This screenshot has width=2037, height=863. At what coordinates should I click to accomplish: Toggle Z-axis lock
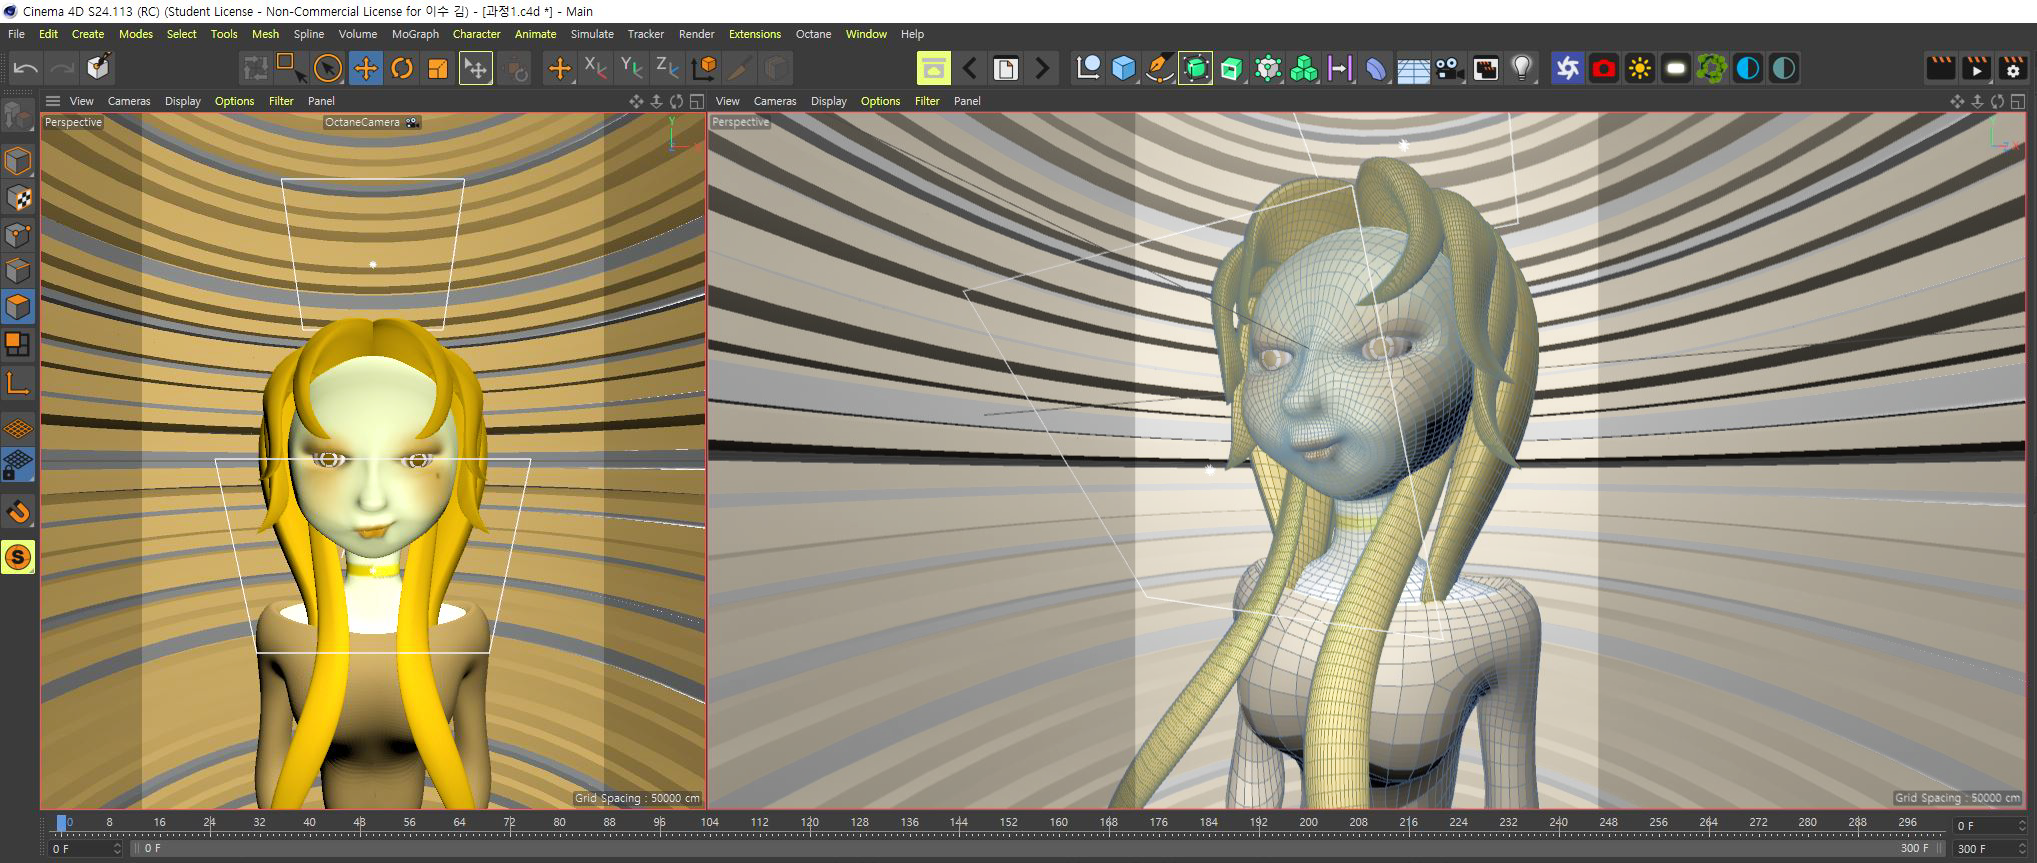point(667,68)
